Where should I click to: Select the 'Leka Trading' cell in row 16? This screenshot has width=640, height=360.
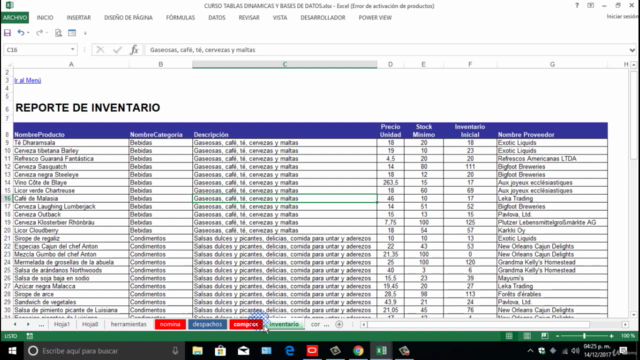pyautogui.click(x=552, y=198)
